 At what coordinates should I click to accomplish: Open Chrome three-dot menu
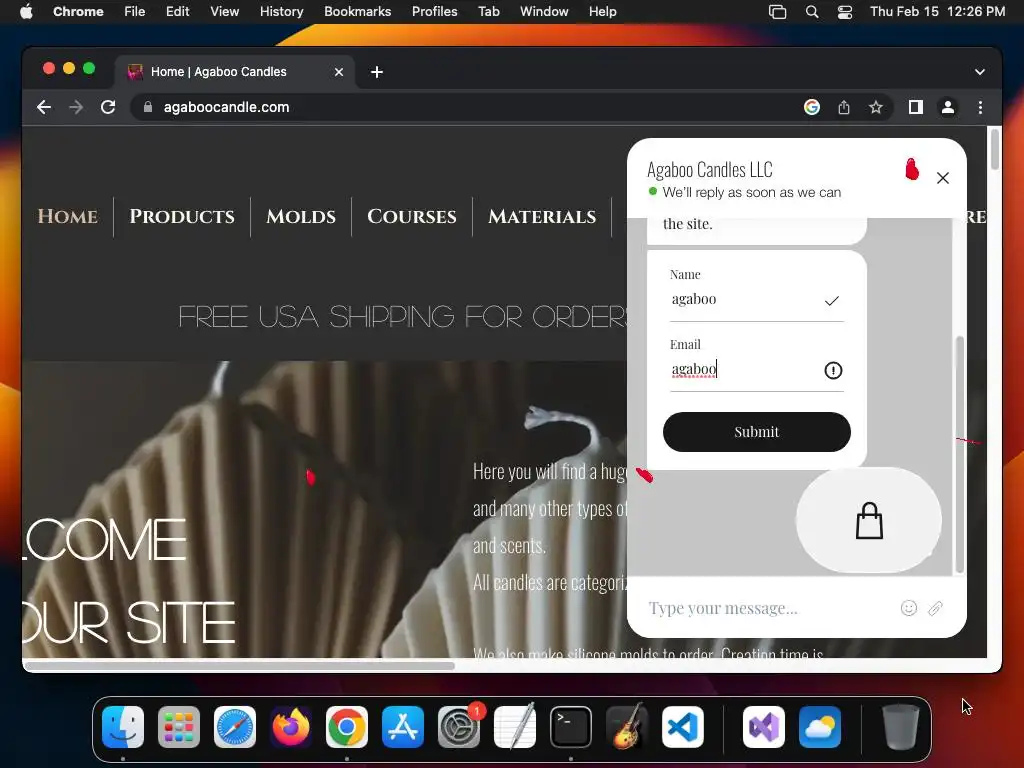click(980, 107)
